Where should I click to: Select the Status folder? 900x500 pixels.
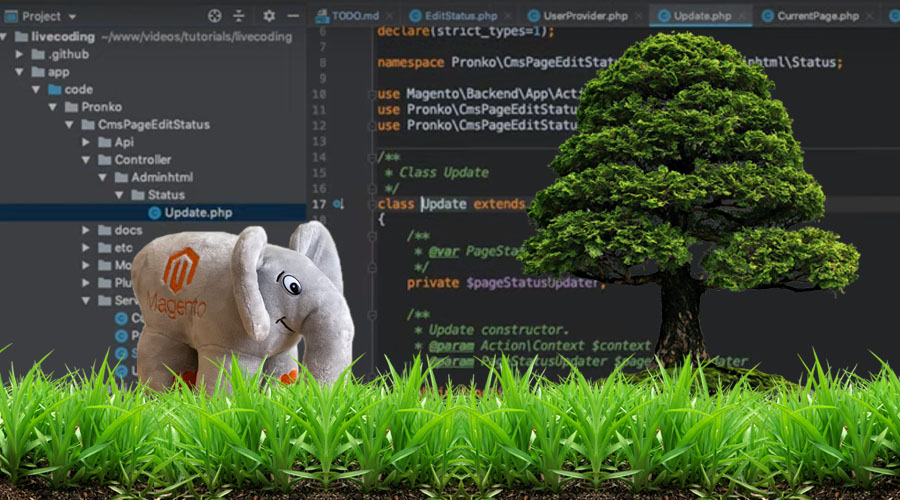(x=166, y=195)
